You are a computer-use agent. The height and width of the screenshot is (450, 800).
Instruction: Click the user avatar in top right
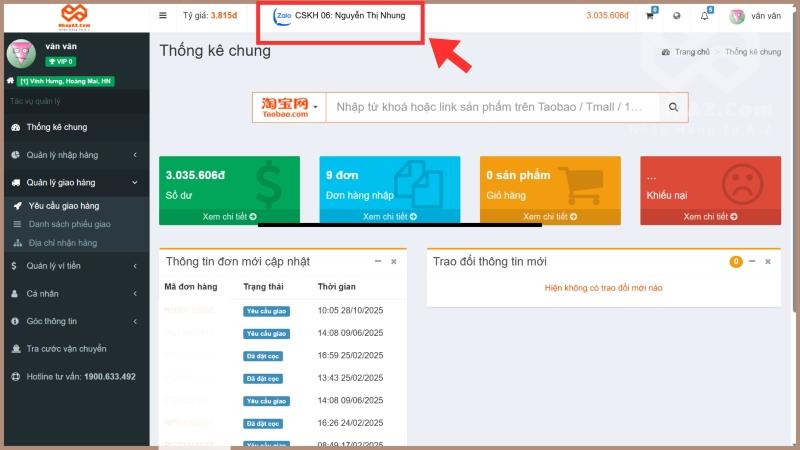[737, 16]
